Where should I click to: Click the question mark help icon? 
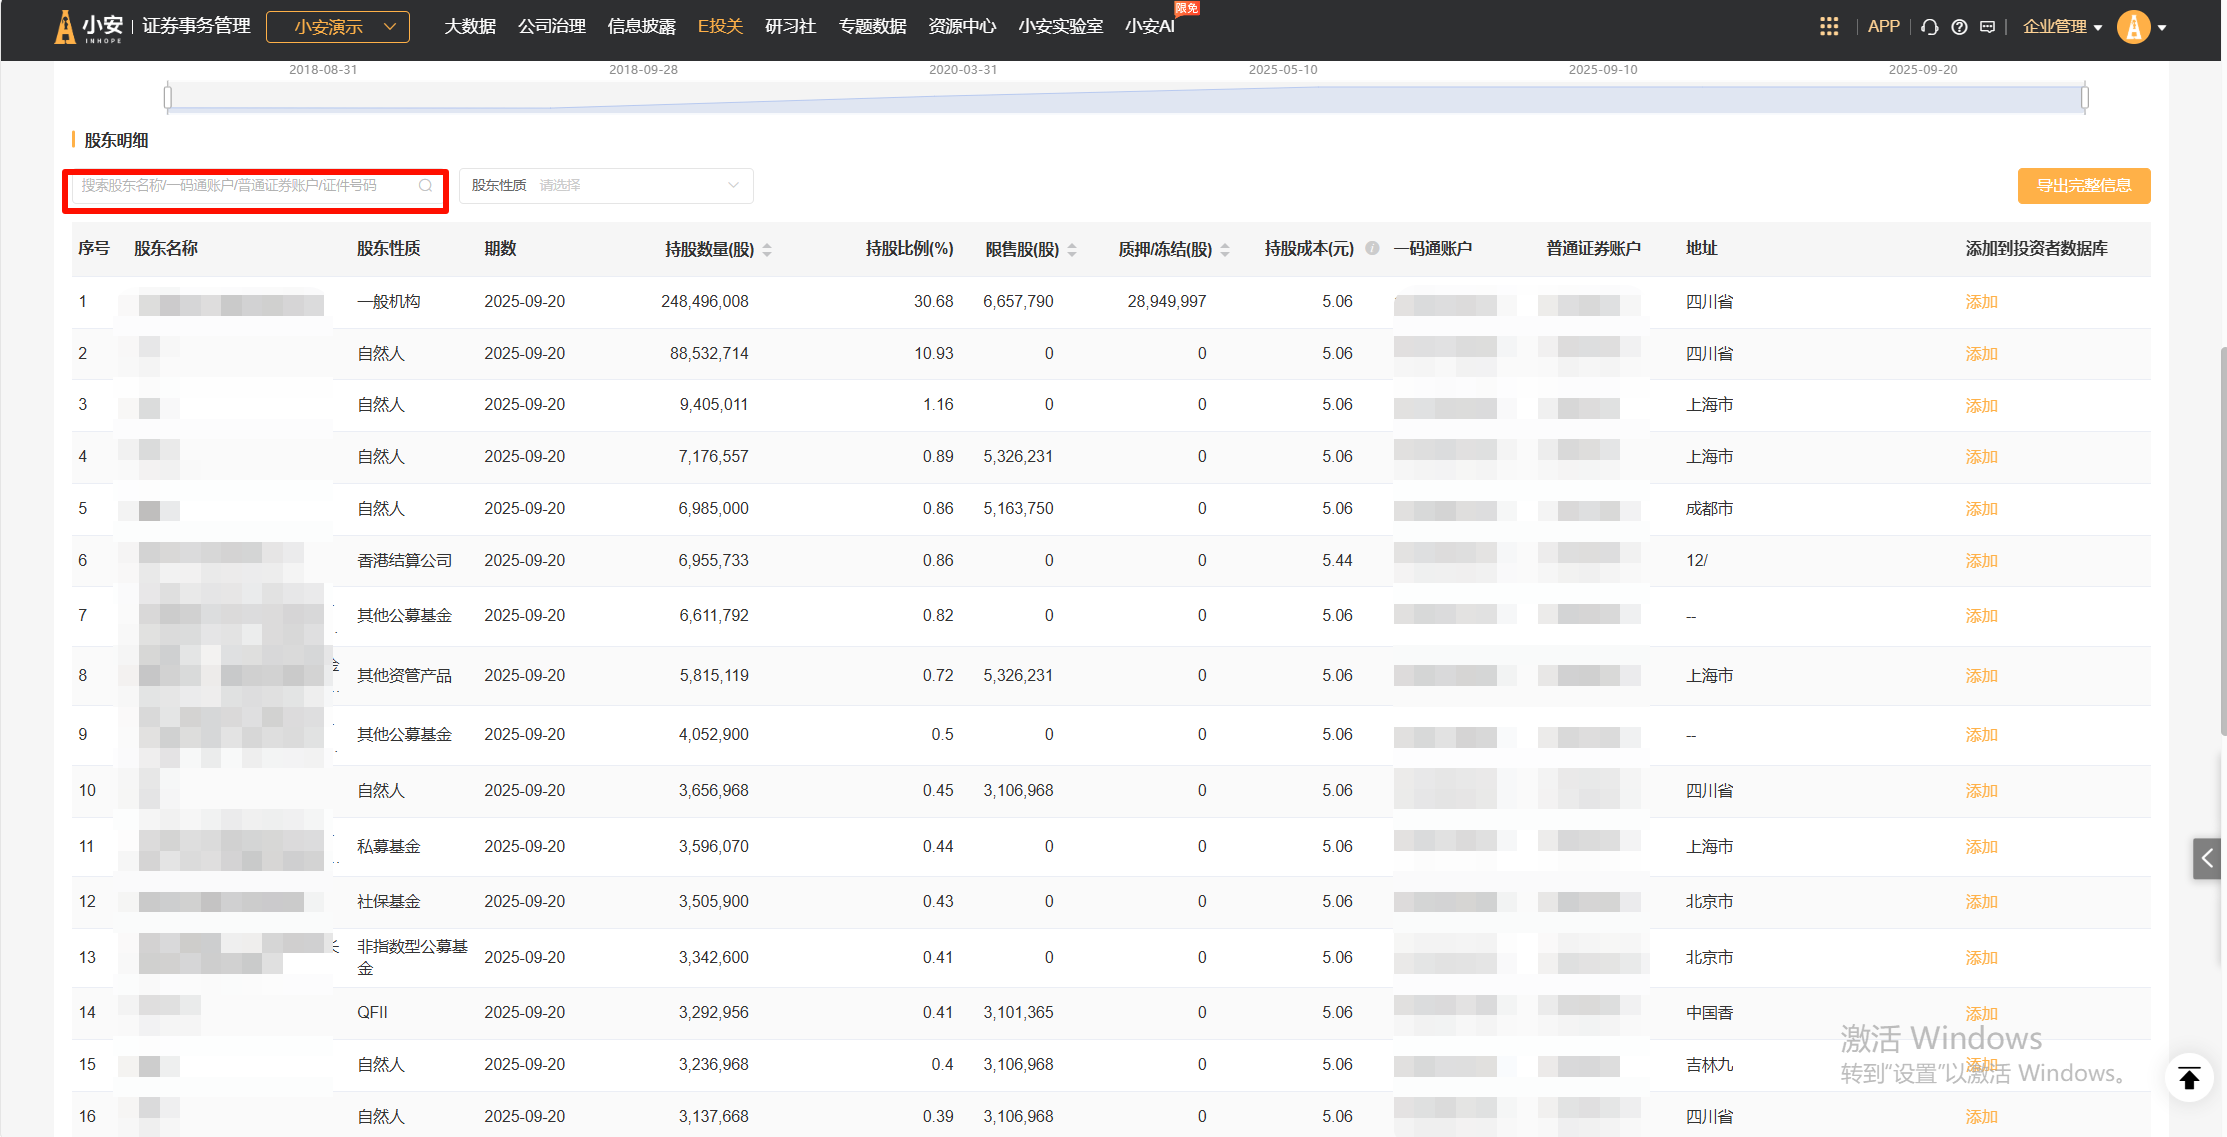(1959, 27)
